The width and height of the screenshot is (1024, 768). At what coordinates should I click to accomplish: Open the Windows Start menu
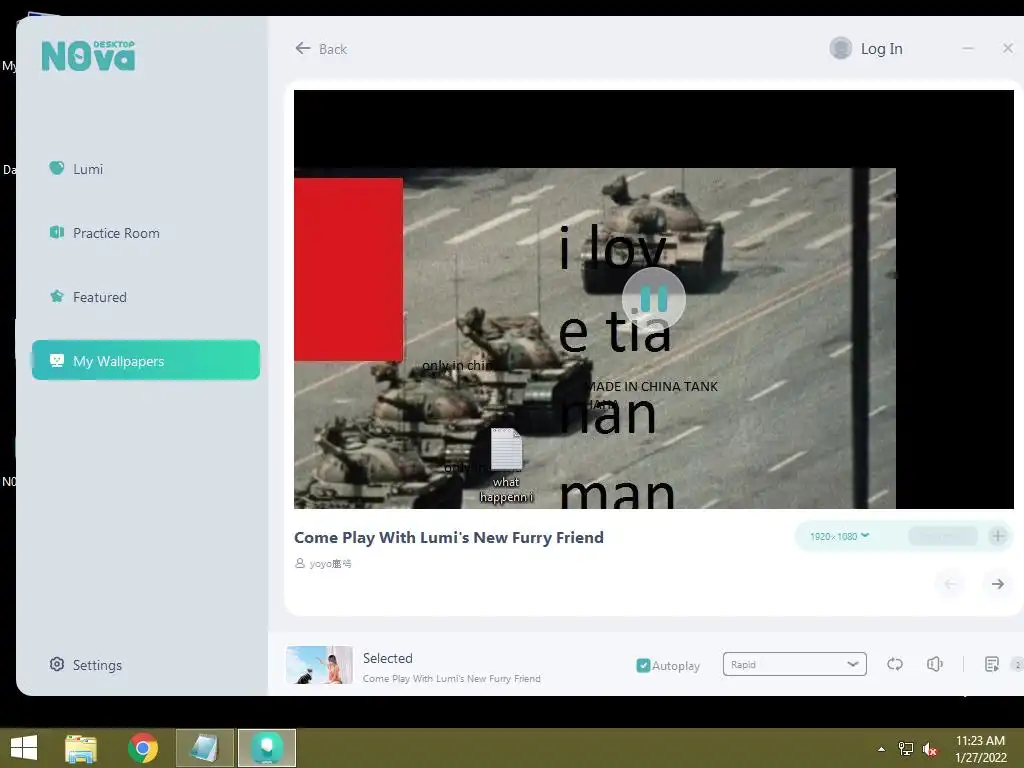click(x=24, y=748)
